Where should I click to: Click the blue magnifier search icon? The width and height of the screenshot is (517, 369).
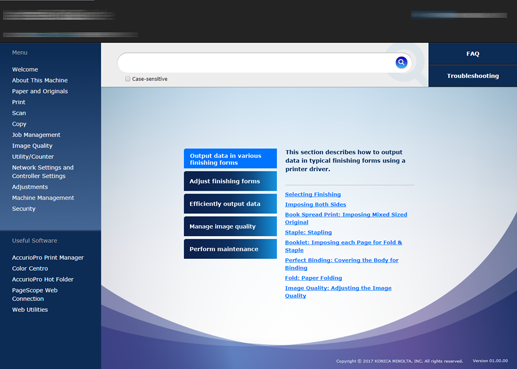401,62
